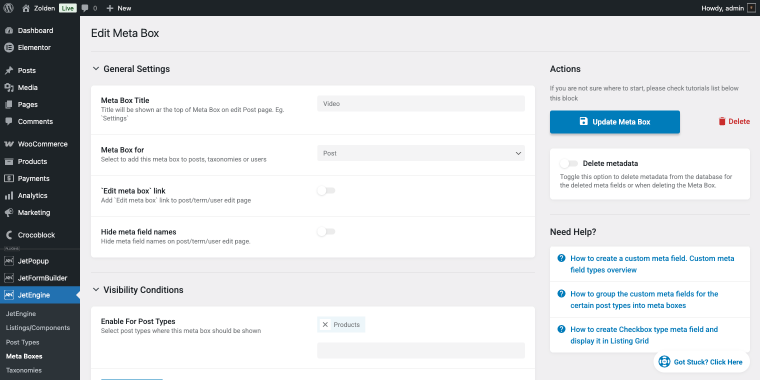The width and height of the screenshot is (760, 380).
Task: Click the Howdy, admin account link
Action: tap(728, 8)
